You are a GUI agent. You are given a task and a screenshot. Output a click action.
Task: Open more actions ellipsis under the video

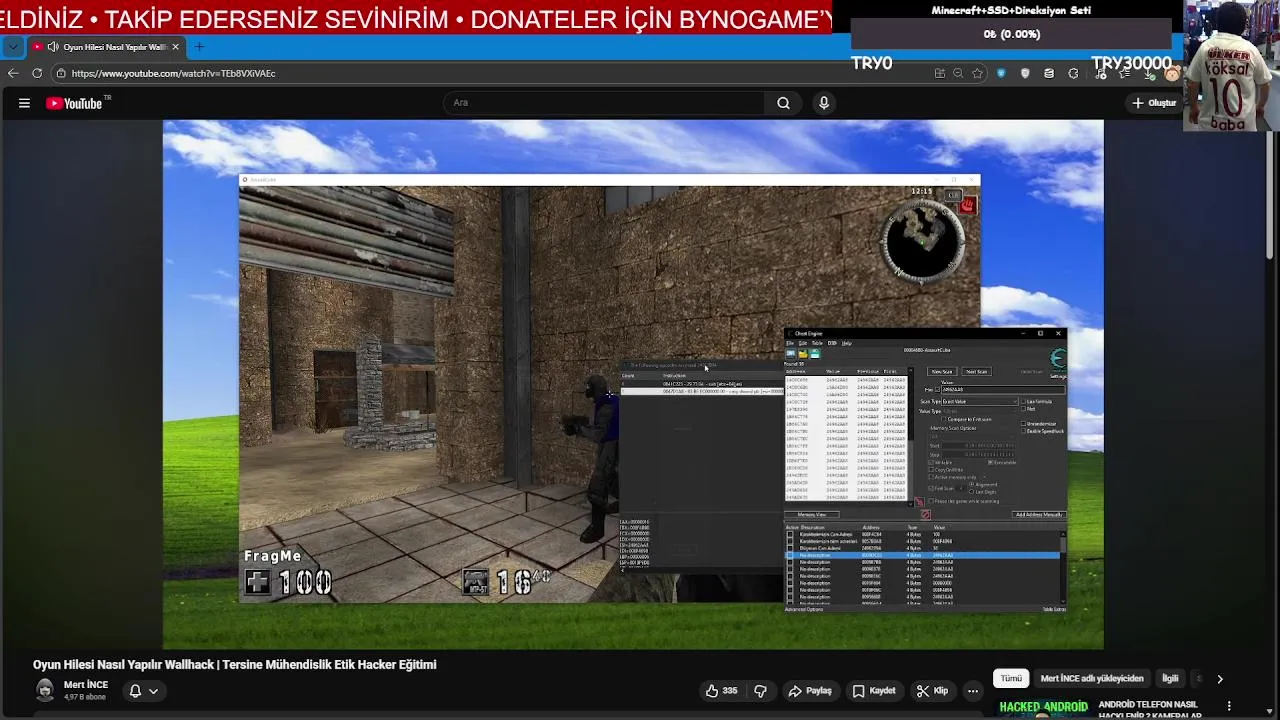click(x=972, y=691)
